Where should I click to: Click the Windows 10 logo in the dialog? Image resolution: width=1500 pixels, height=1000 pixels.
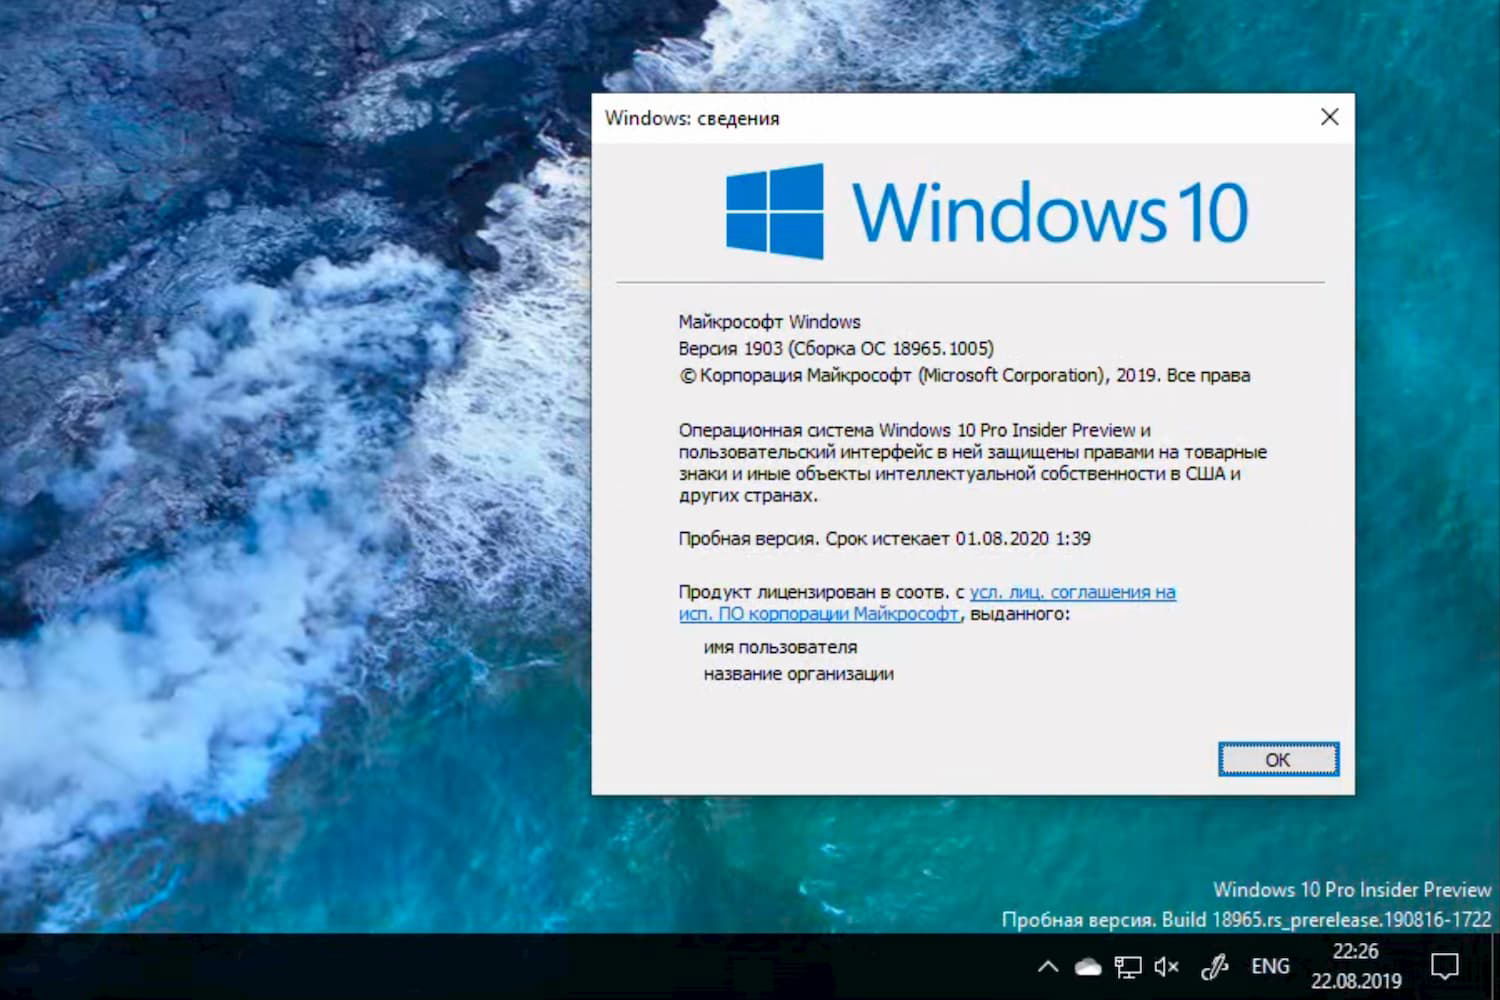coord(985,212)
